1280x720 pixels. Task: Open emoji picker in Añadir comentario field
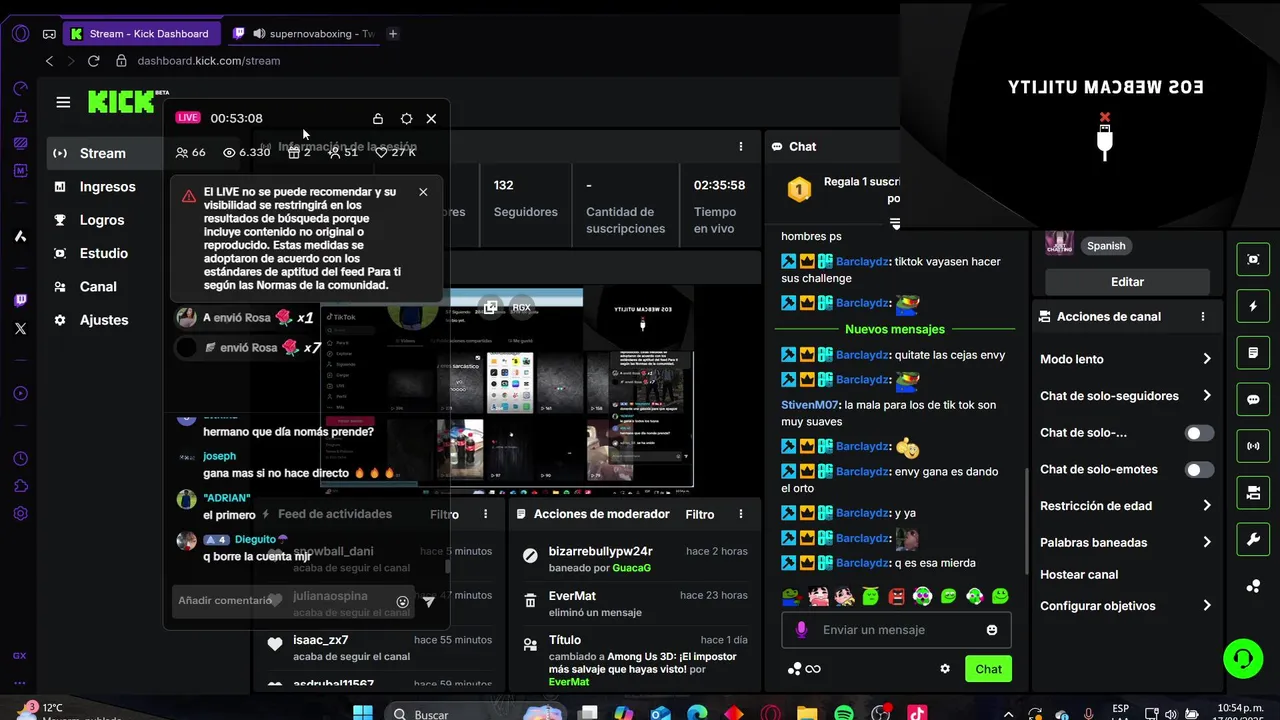pos(403,601)
